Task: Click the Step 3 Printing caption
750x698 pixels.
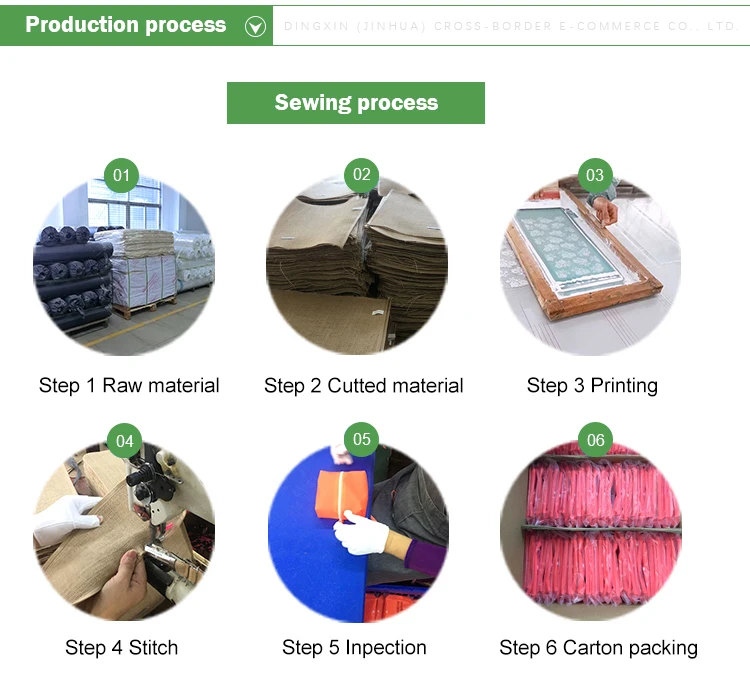Action: tap(592, 386)
